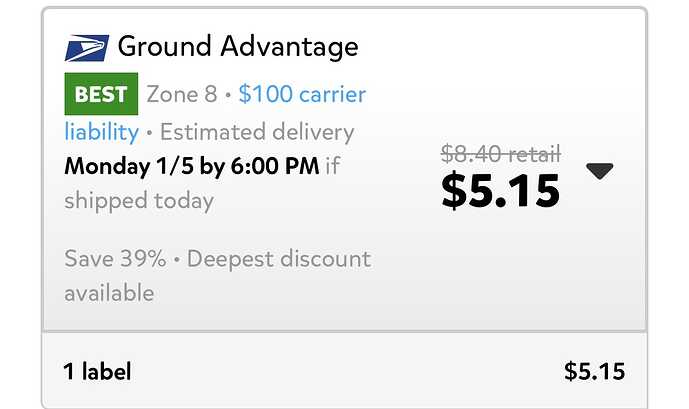689x409 pixels.
Task: Open the blue "$100 carrier" link text
Action: point(302,95)
